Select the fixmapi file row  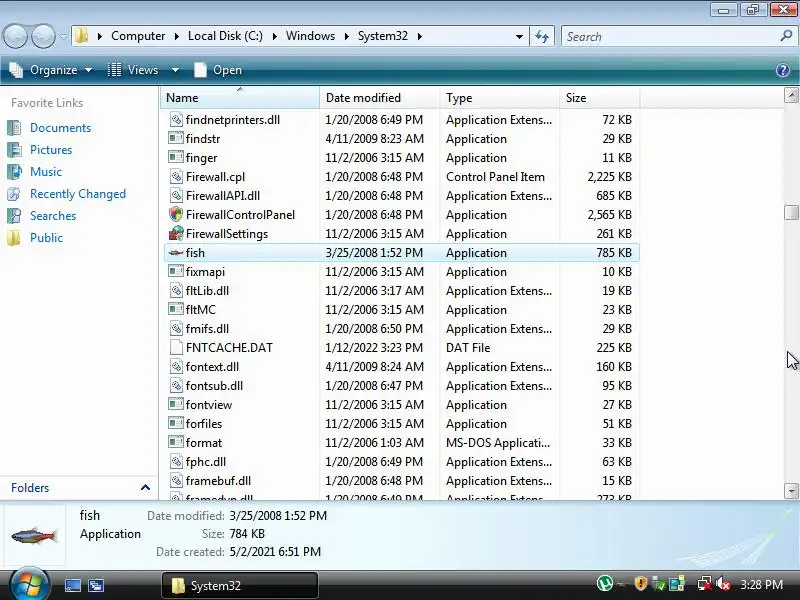tap(402, 272)
